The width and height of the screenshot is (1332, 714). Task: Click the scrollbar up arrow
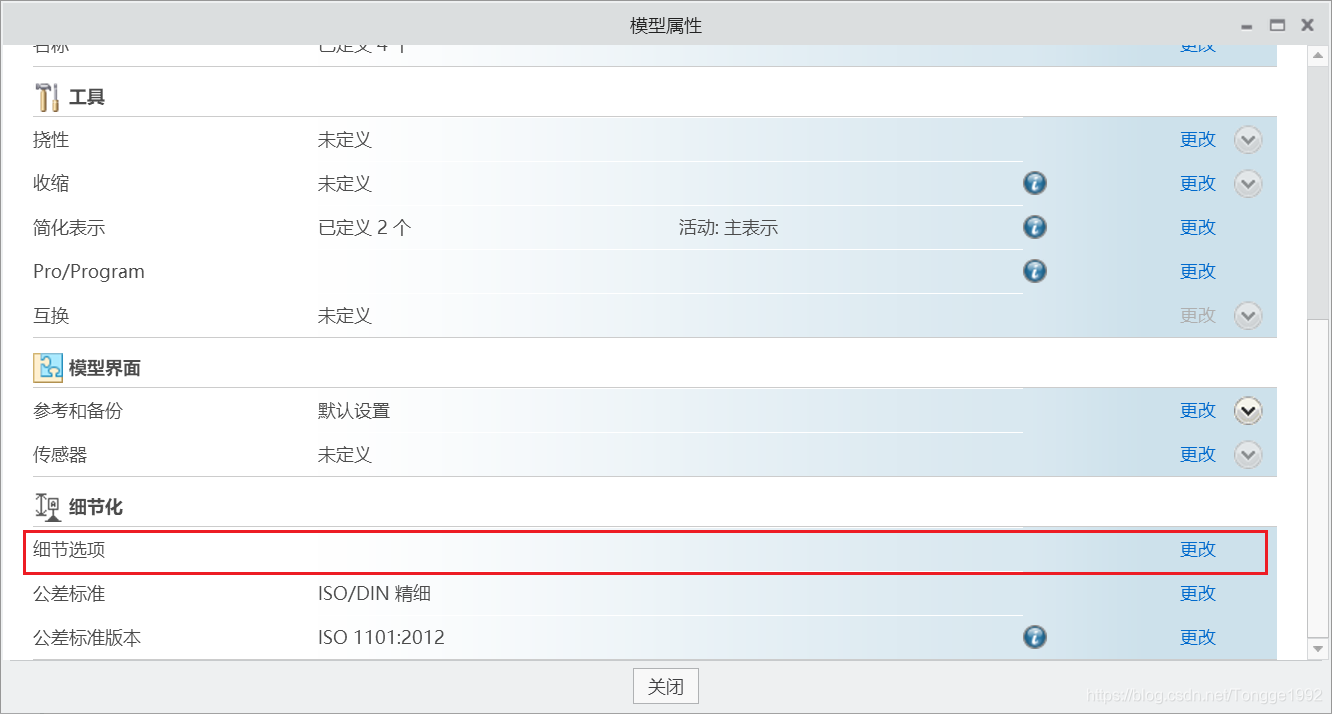point(1320,58)
